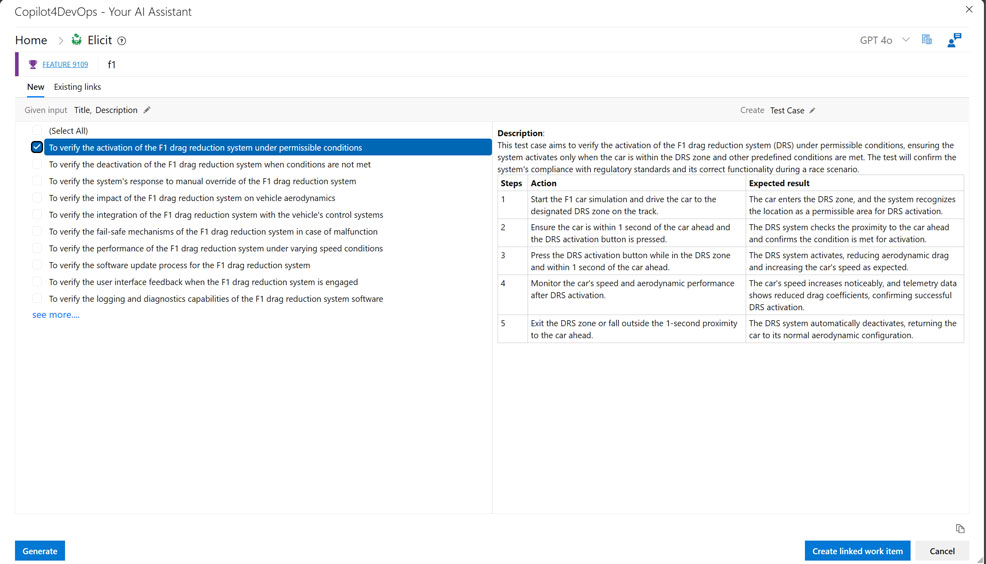Image resolution: width=986 pixels, height=564 pixels.
Task: Copy the description using the copy icon
Action: tap(960, 529)
